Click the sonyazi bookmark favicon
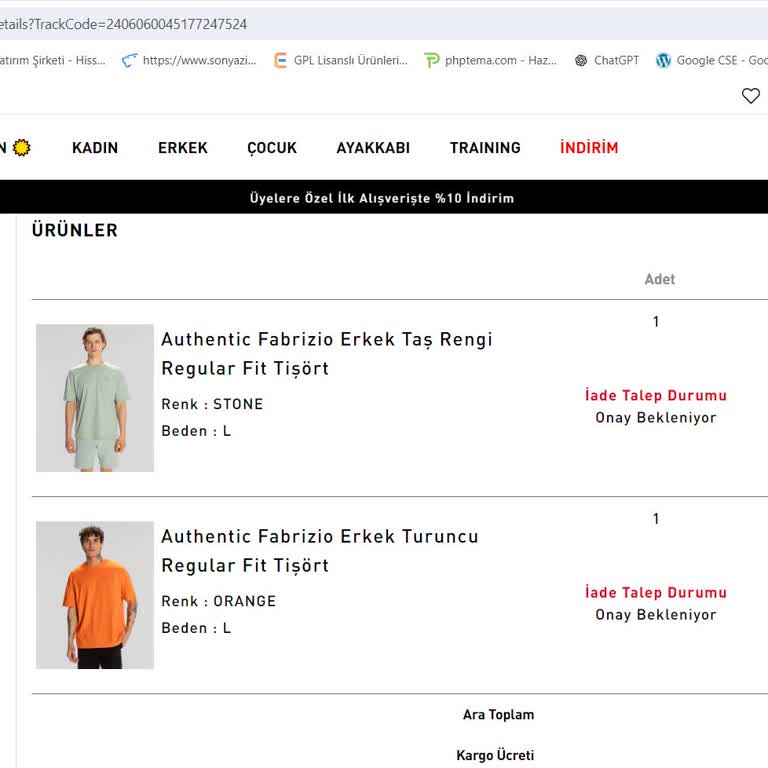The image size is (768, 768). (x=129, y=60)
